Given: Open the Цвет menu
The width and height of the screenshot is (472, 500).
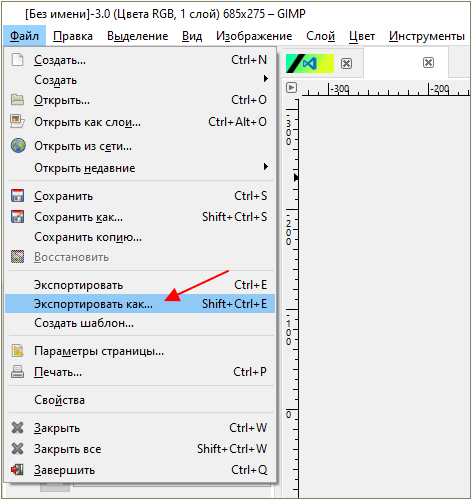Looking at the screenshot, I should tap(362, 36).
